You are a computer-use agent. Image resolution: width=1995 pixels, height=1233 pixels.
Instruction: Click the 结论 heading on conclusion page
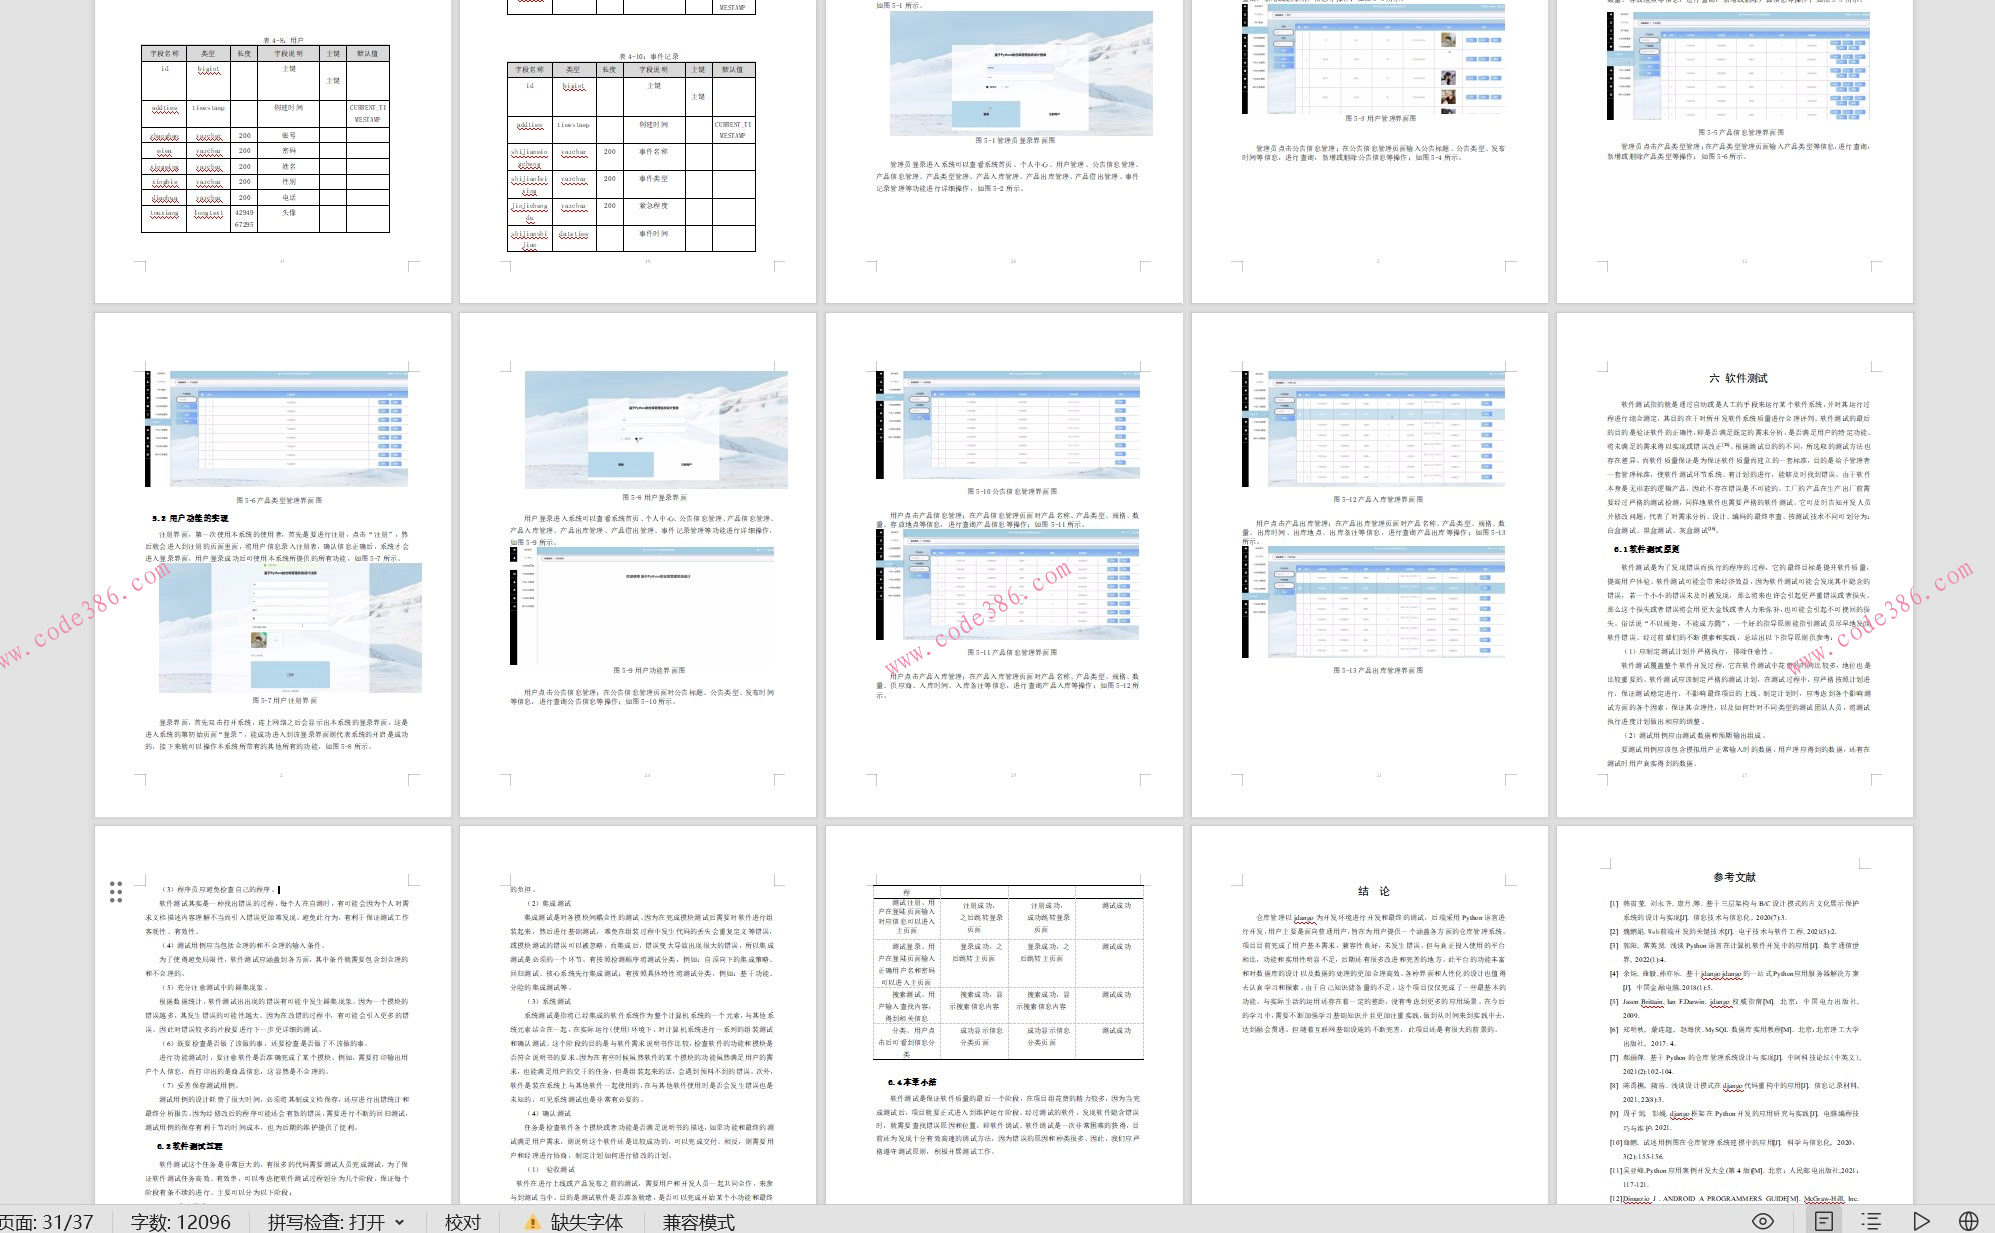(1373, 891)
